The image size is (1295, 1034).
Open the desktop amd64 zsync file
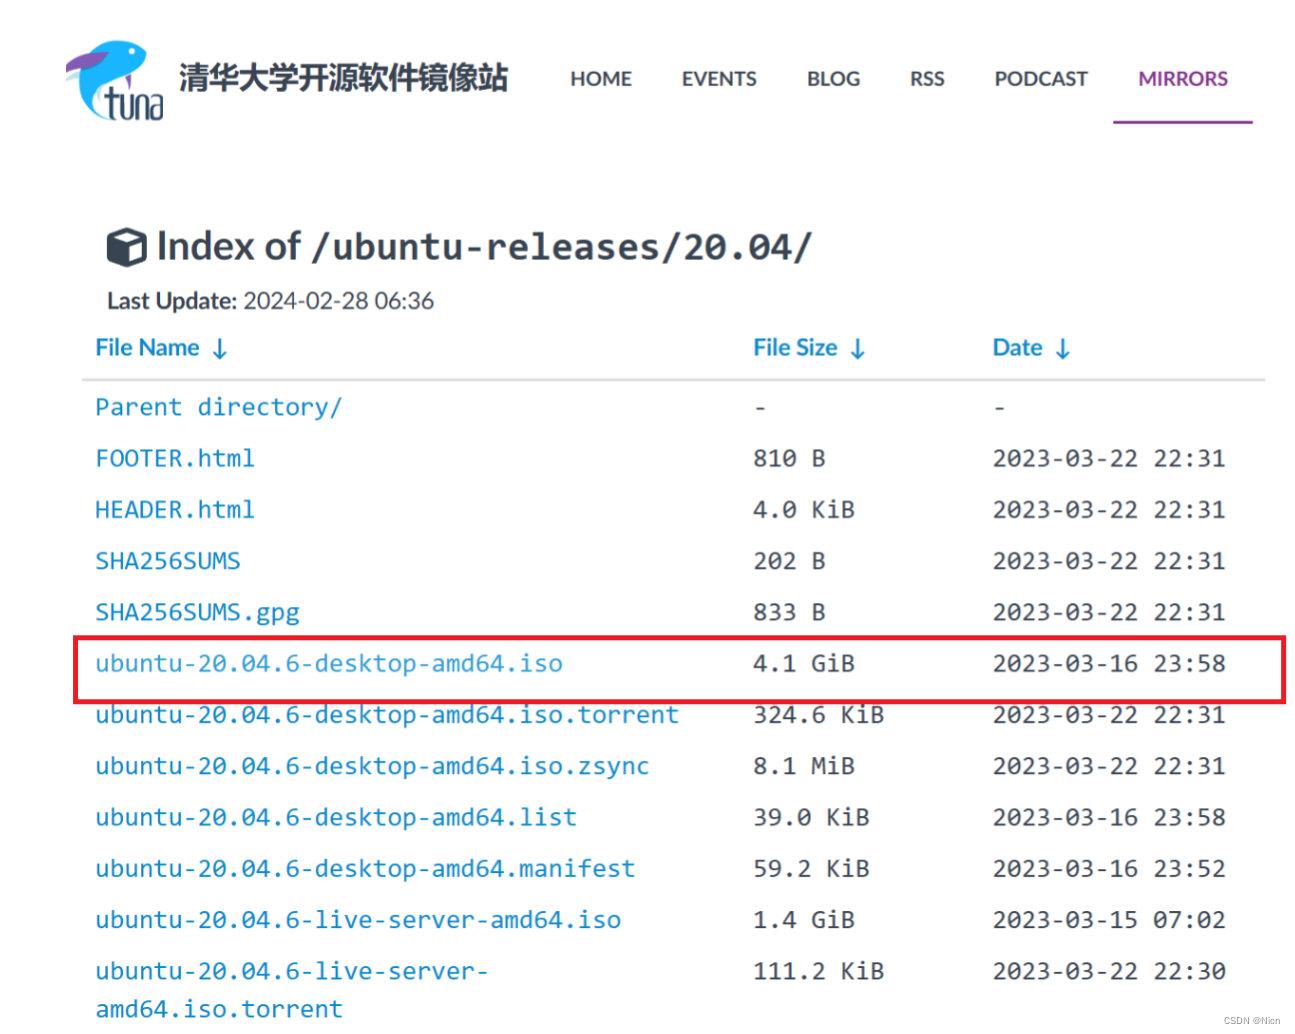[x=371, y=766]
